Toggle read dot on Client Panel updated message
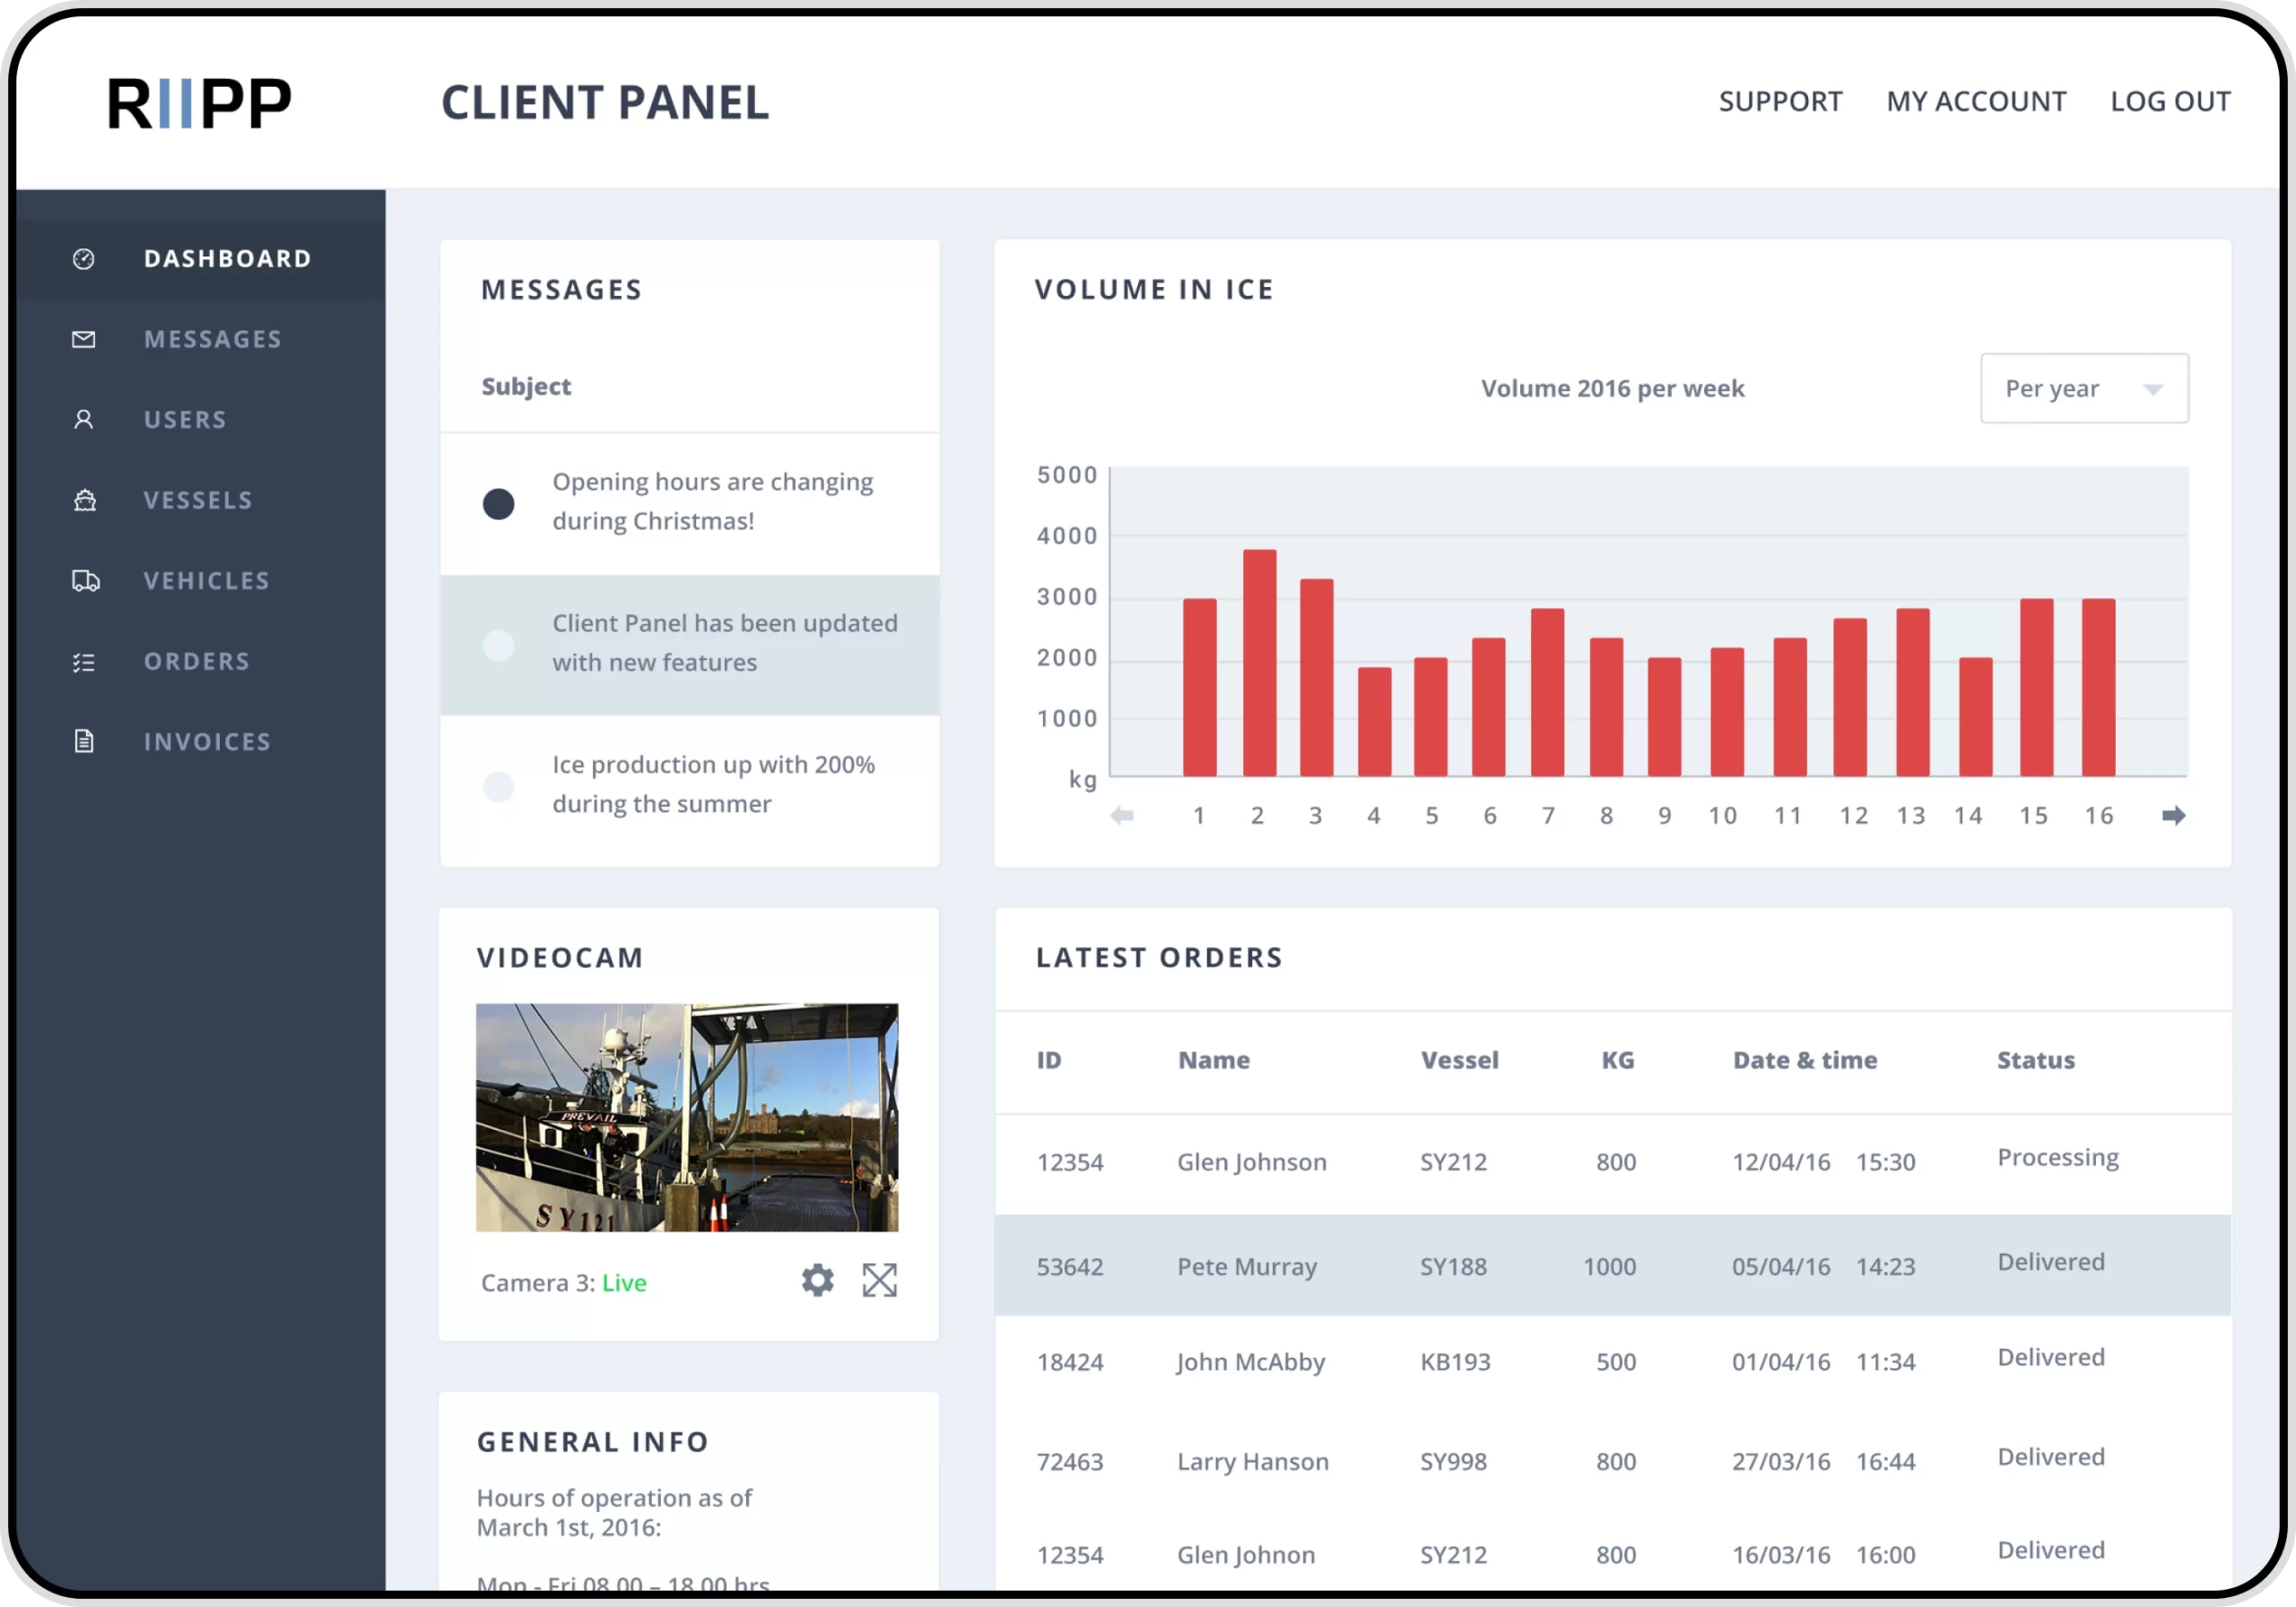Screen dimensions: 2296x1607 tap(498, 645)
